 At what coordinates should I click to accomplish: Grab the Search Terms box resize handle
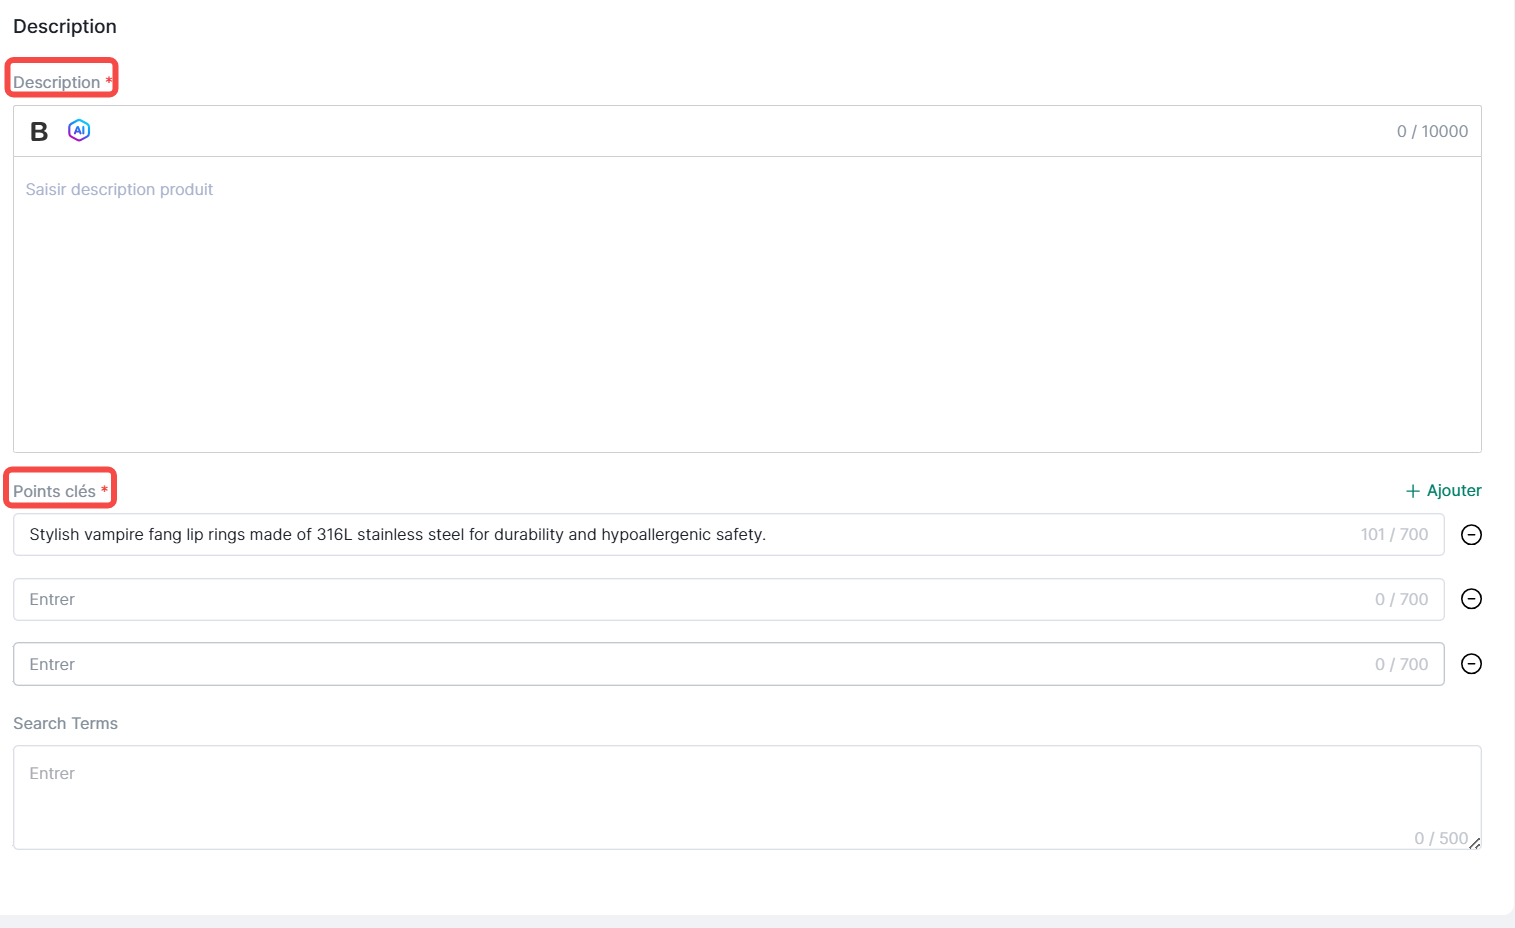[1475, 844]
